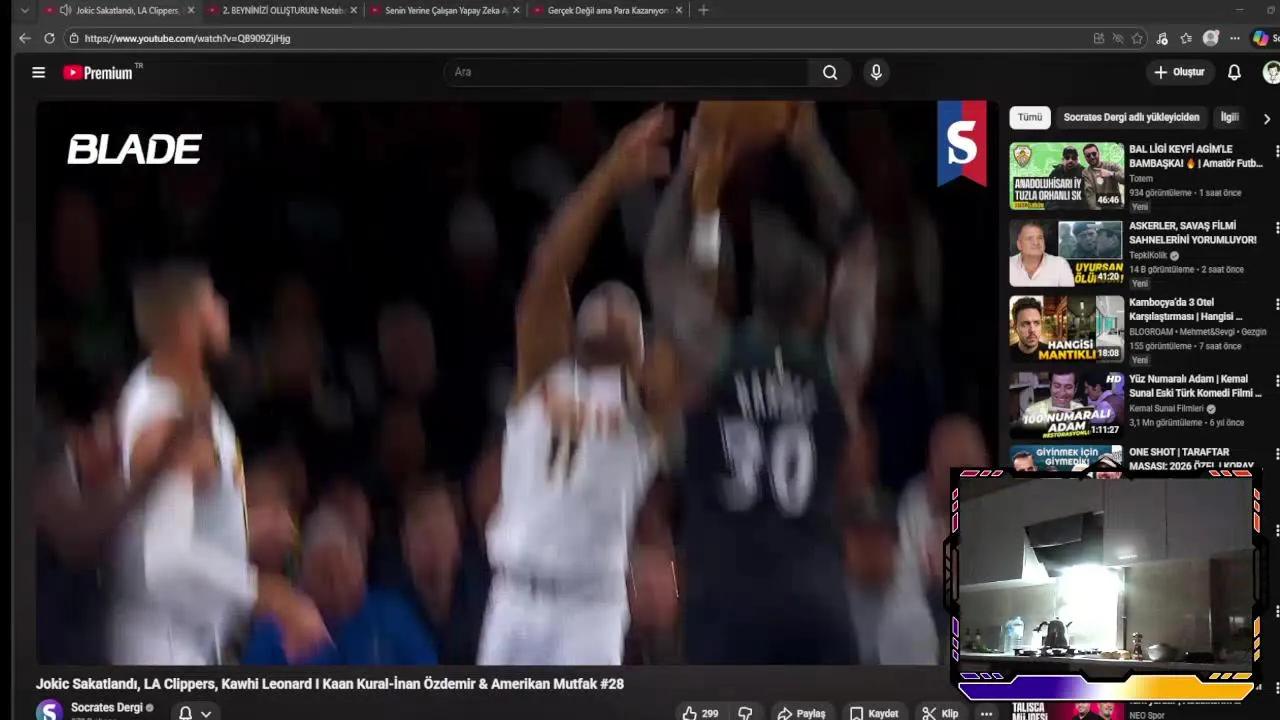Reload the page with the refresh icon
Image resolution: width=1280 pixels, height=720 pixels.
point(49,38)
